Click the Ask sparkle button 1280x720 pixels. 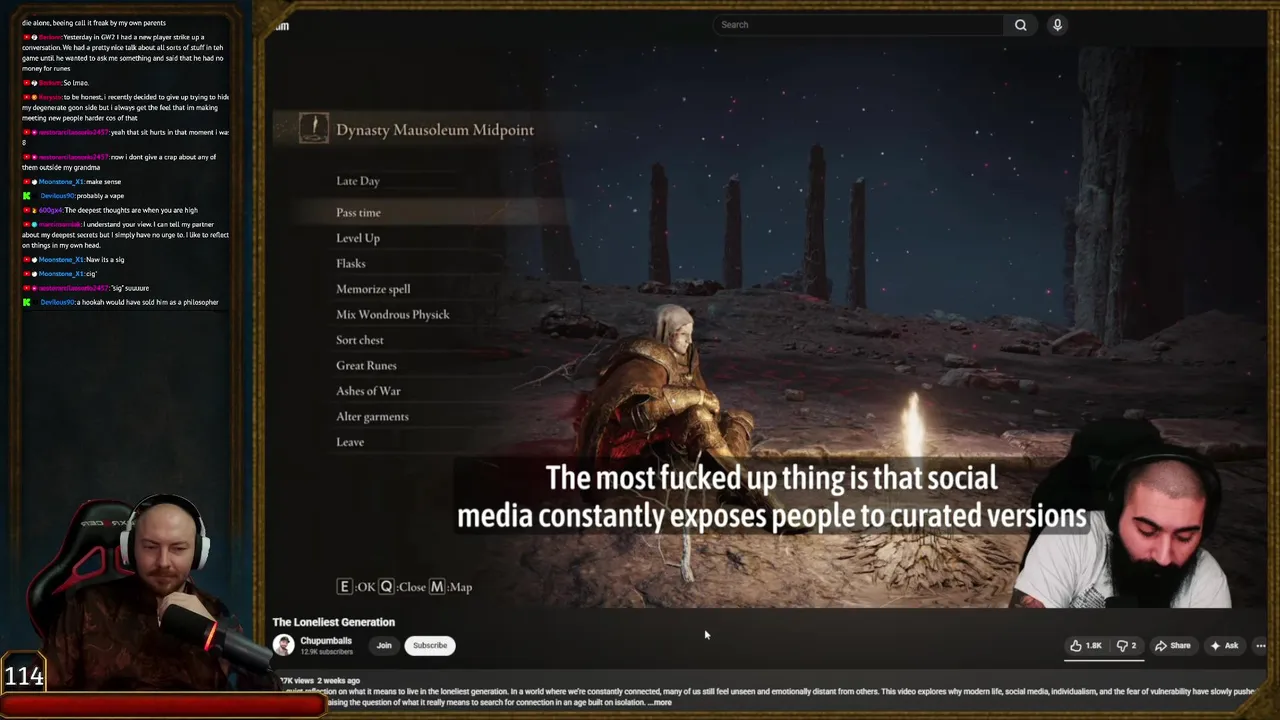point(1225,646)
